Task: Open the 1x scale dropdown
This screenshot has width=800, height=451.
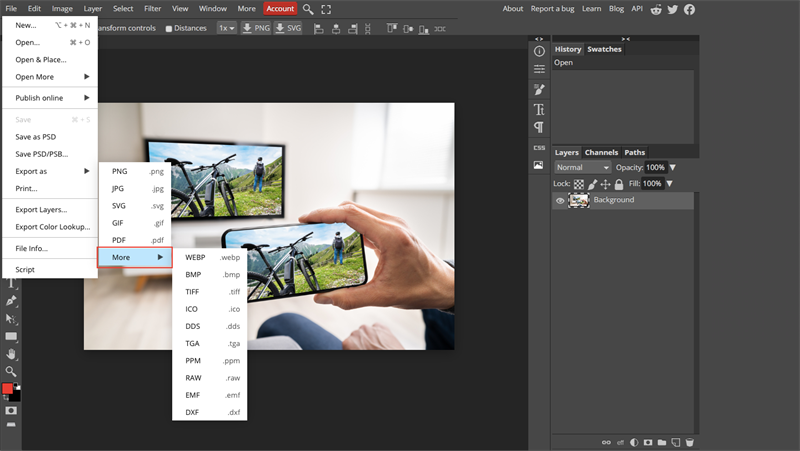Action: pos(227,28)
